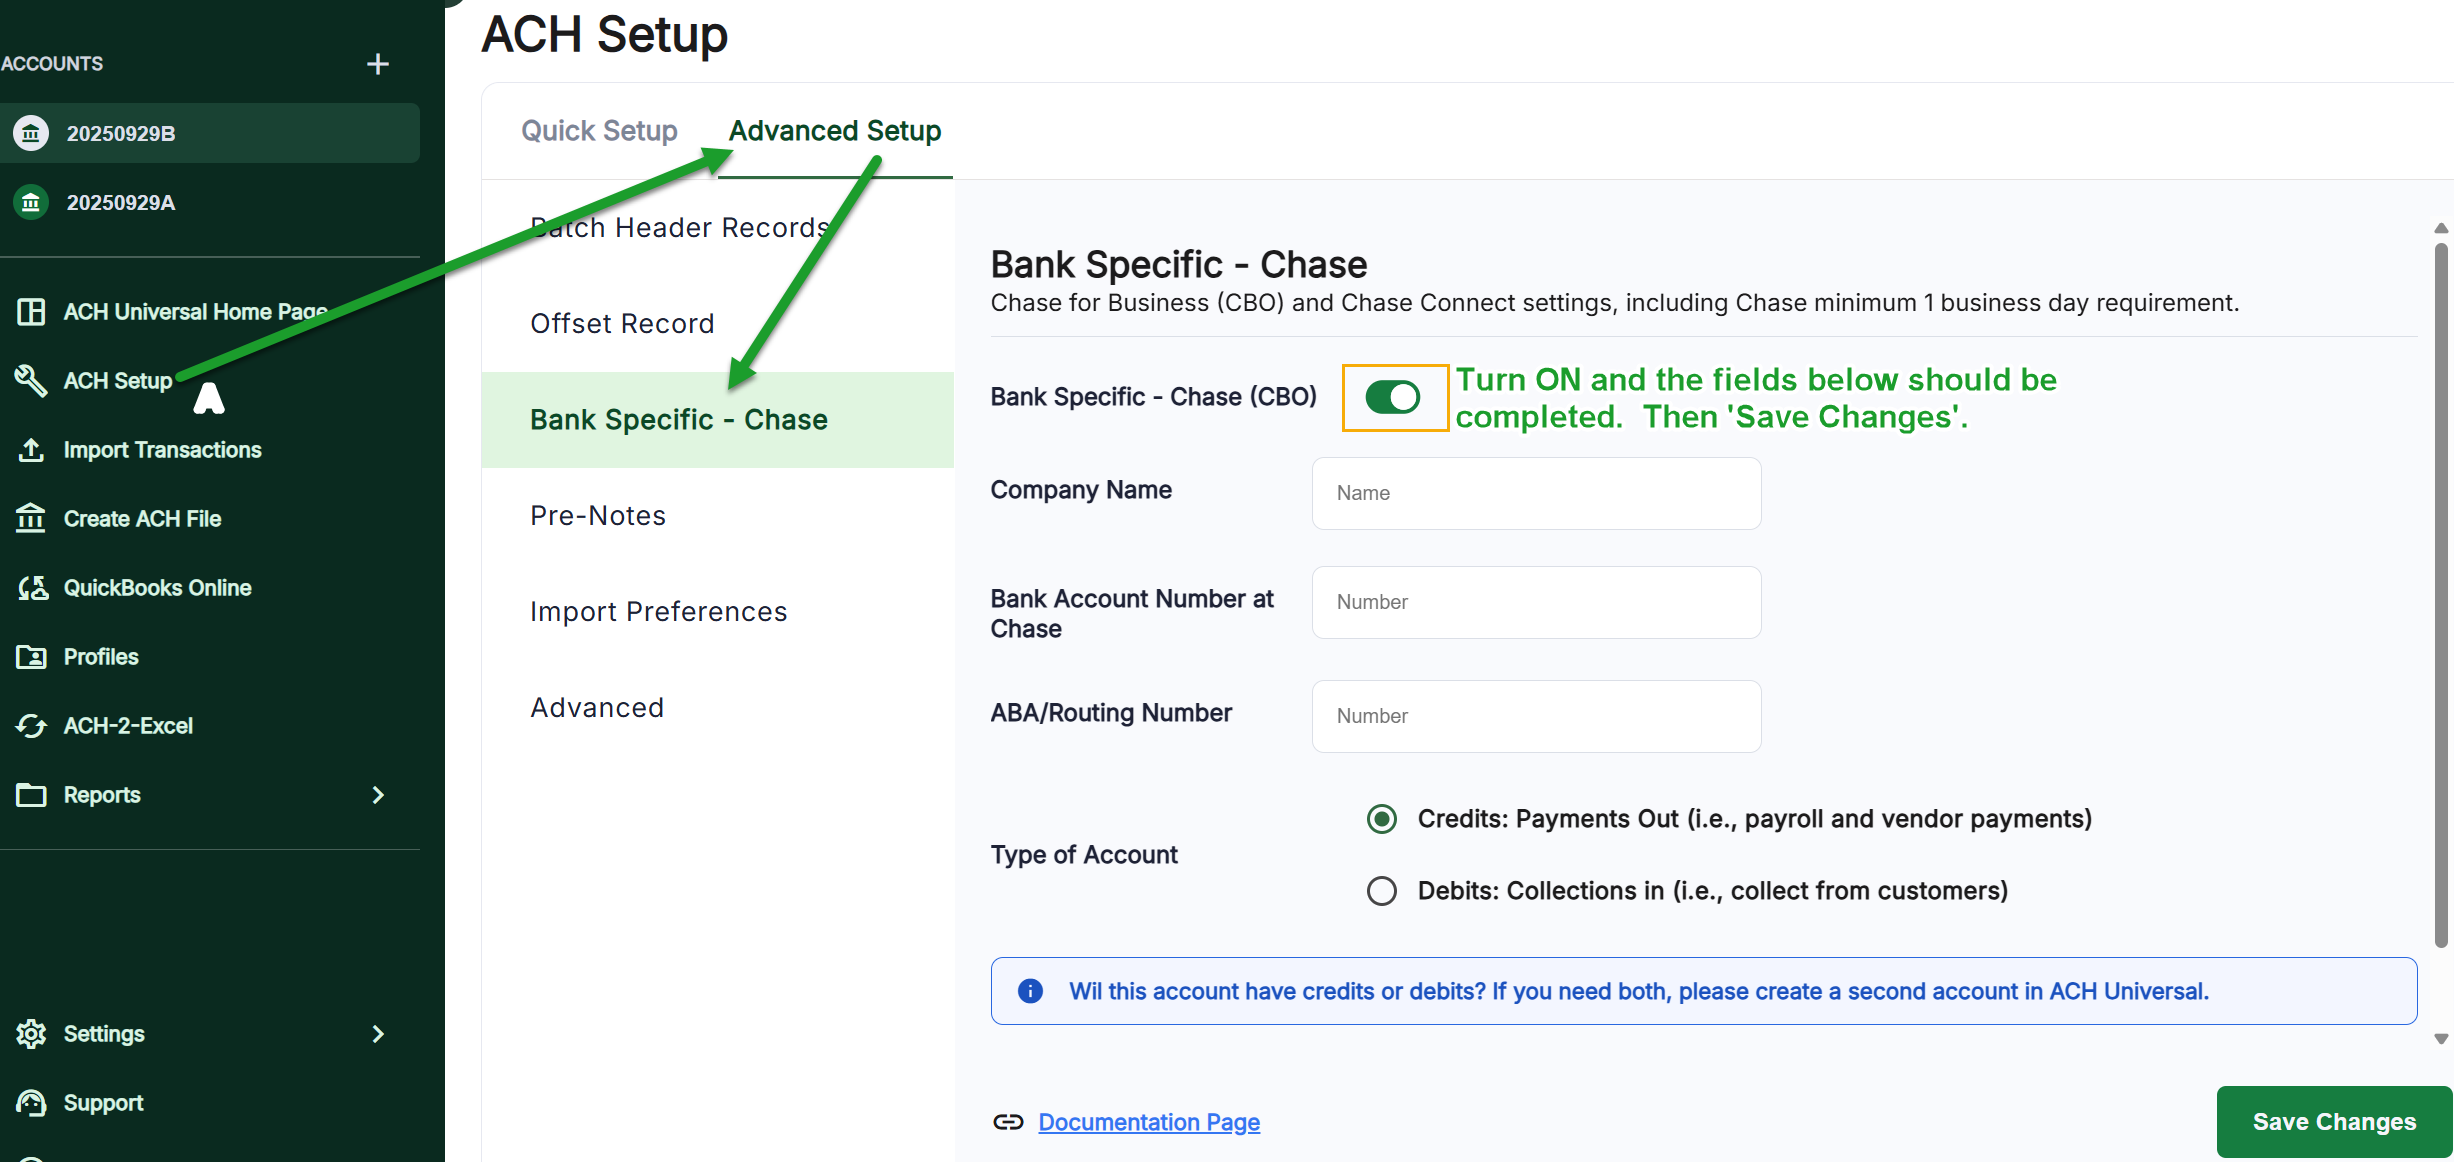Viewport: 2454px width, 1162px height.
Task: Open the Pre-Notes settings page
Action: pyautogui.click(x=597, y=514)
